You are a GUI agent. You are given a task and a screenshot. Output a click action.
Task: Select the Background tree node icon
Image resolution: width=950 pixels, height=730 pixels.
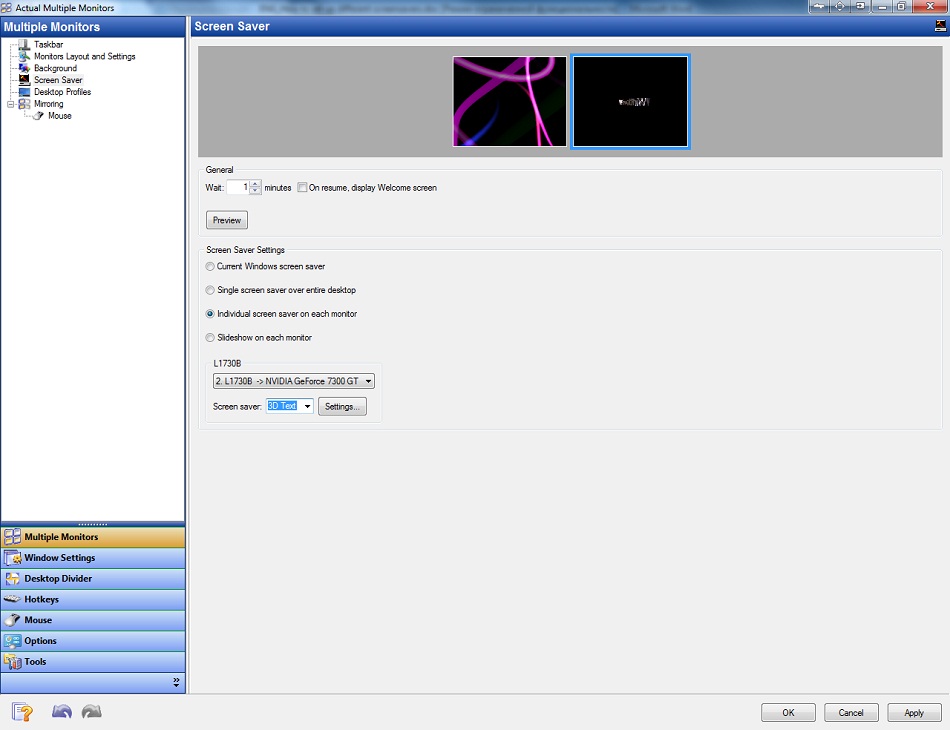tap(24, 68)
